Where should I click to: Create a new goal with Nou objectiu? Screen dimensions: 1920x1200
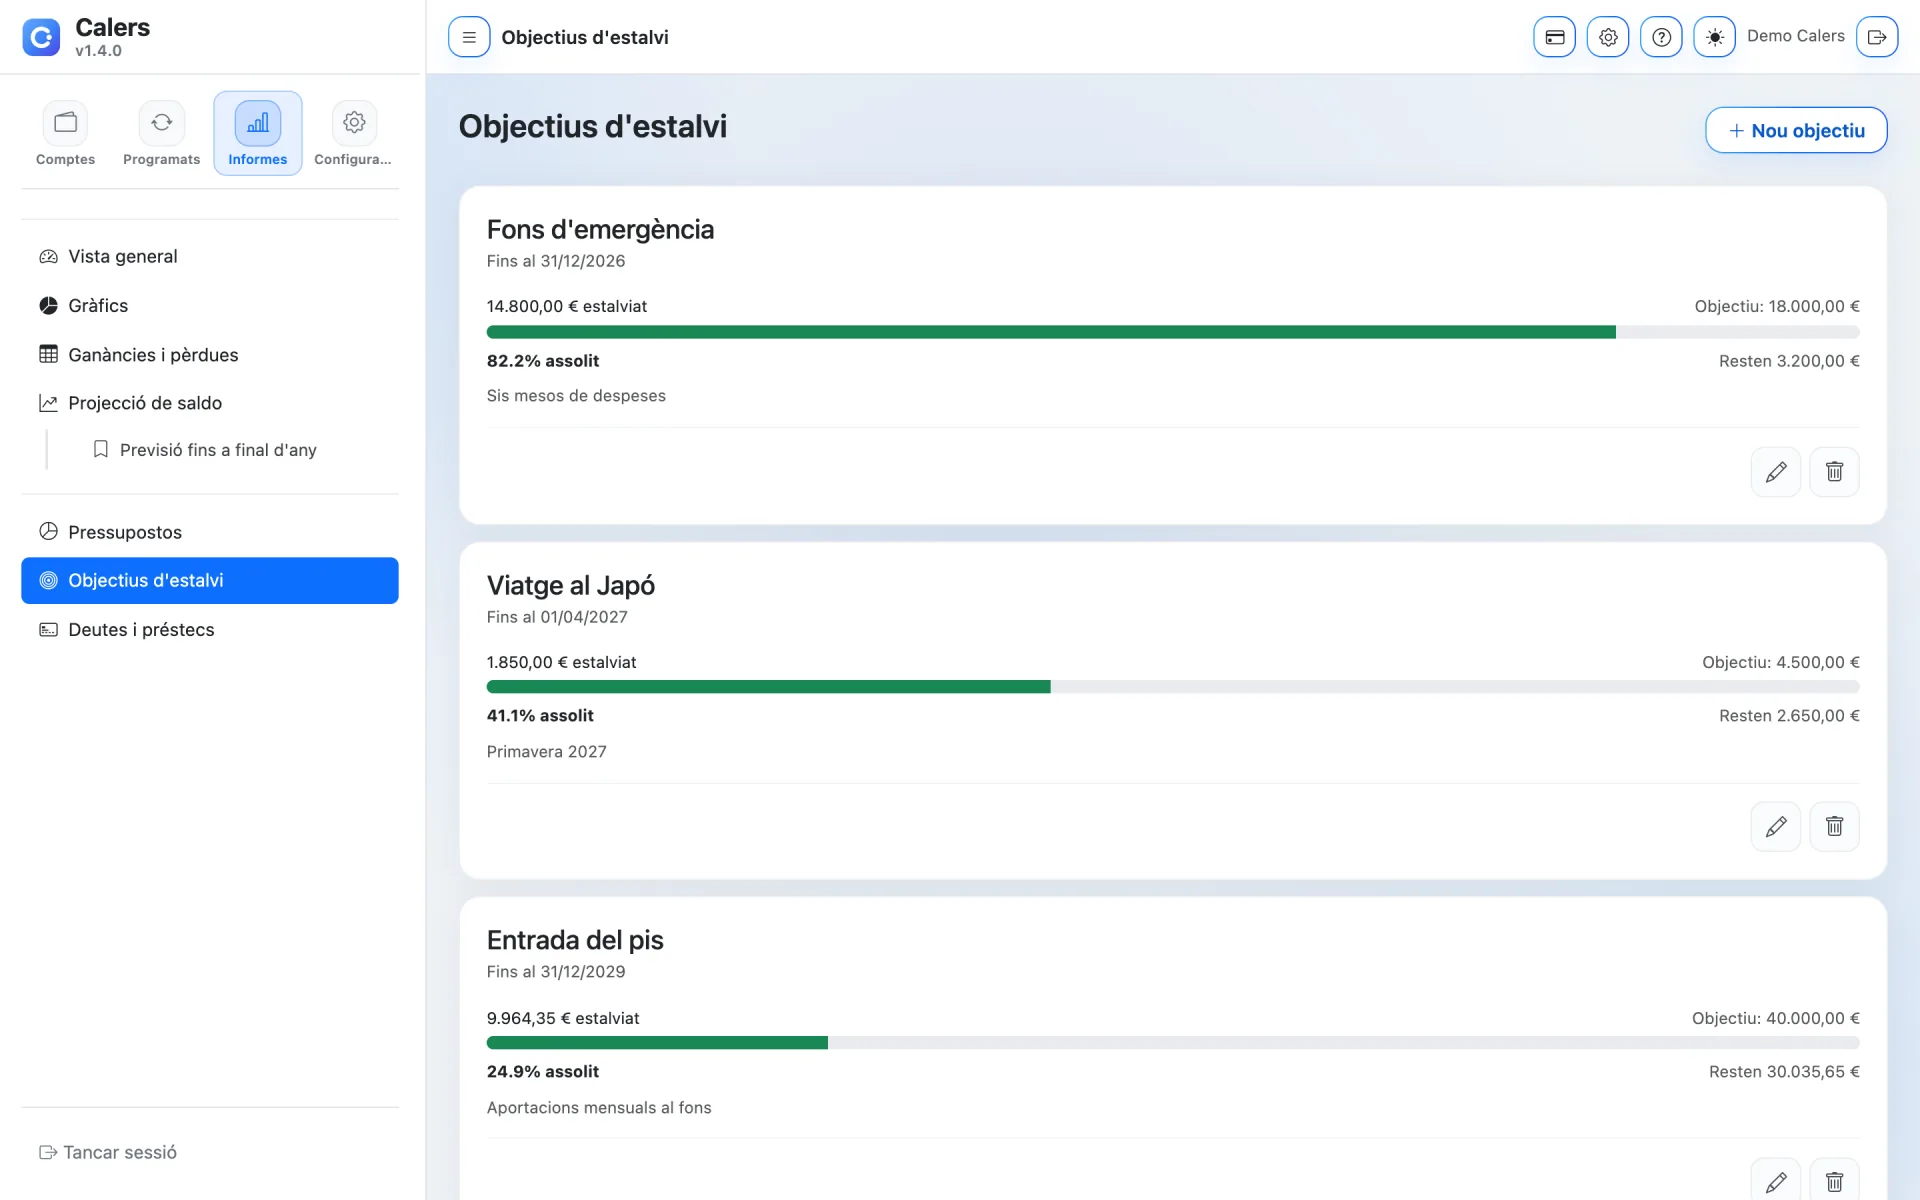1796,131
